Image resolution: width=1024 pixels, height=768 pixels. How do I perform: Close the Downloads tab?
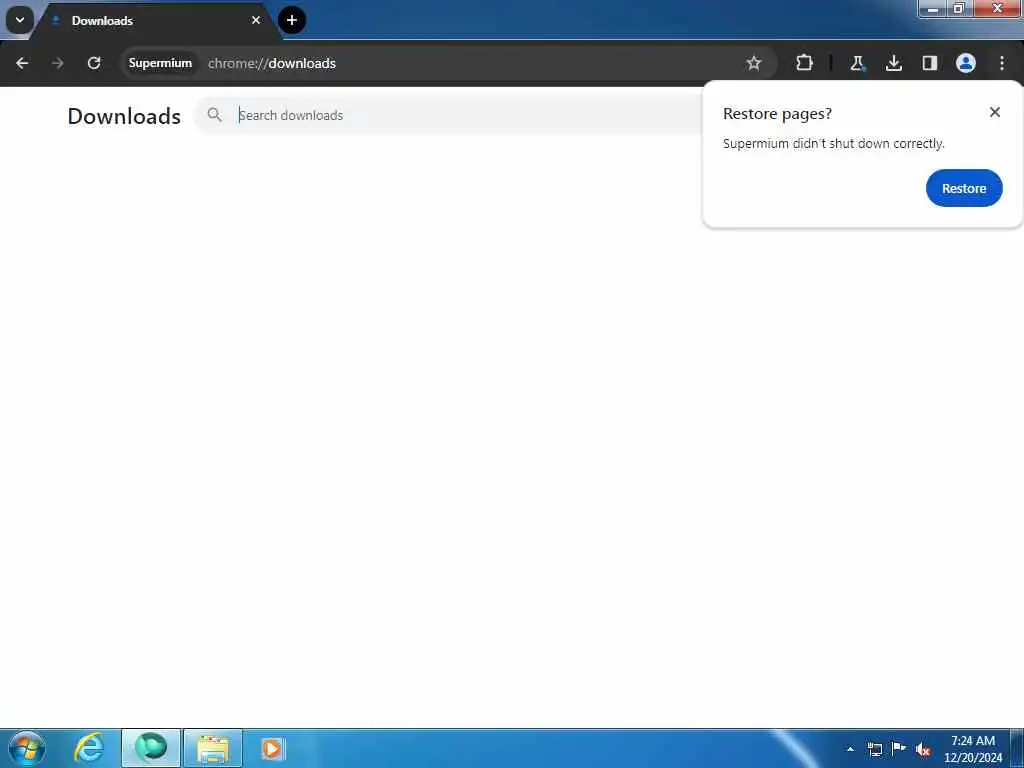pyautogui.click(x=256, y=20)
